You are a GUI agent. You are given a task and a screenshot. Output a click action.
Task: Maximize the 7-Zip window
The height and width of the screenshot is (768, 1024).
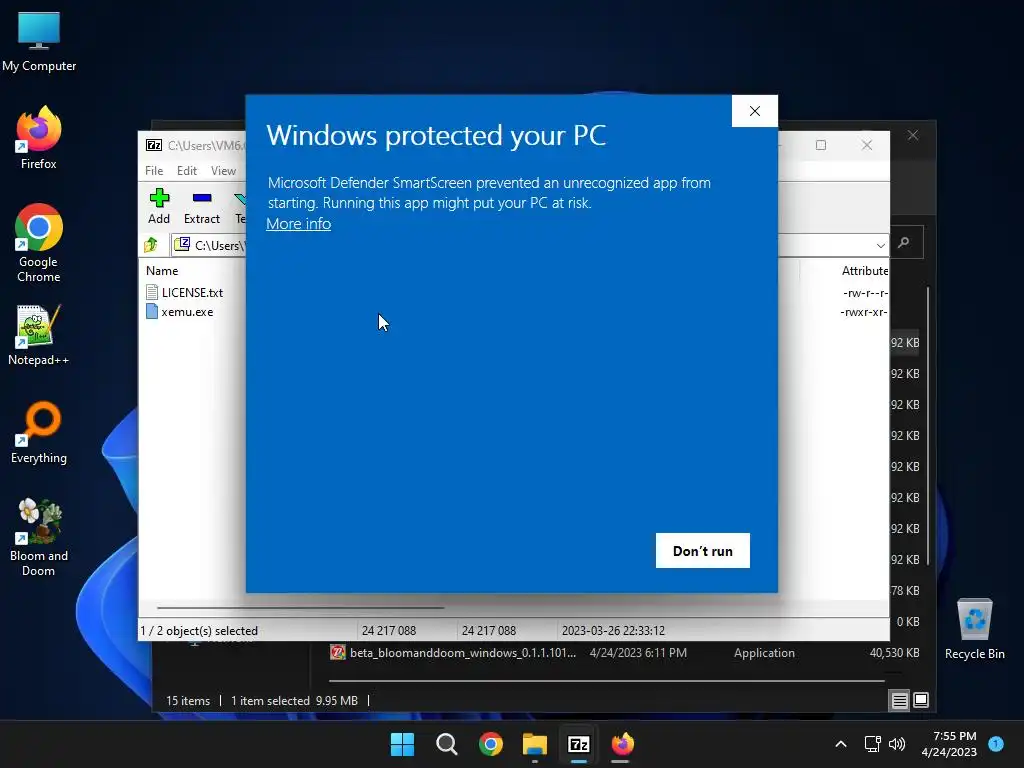[821, 145]
